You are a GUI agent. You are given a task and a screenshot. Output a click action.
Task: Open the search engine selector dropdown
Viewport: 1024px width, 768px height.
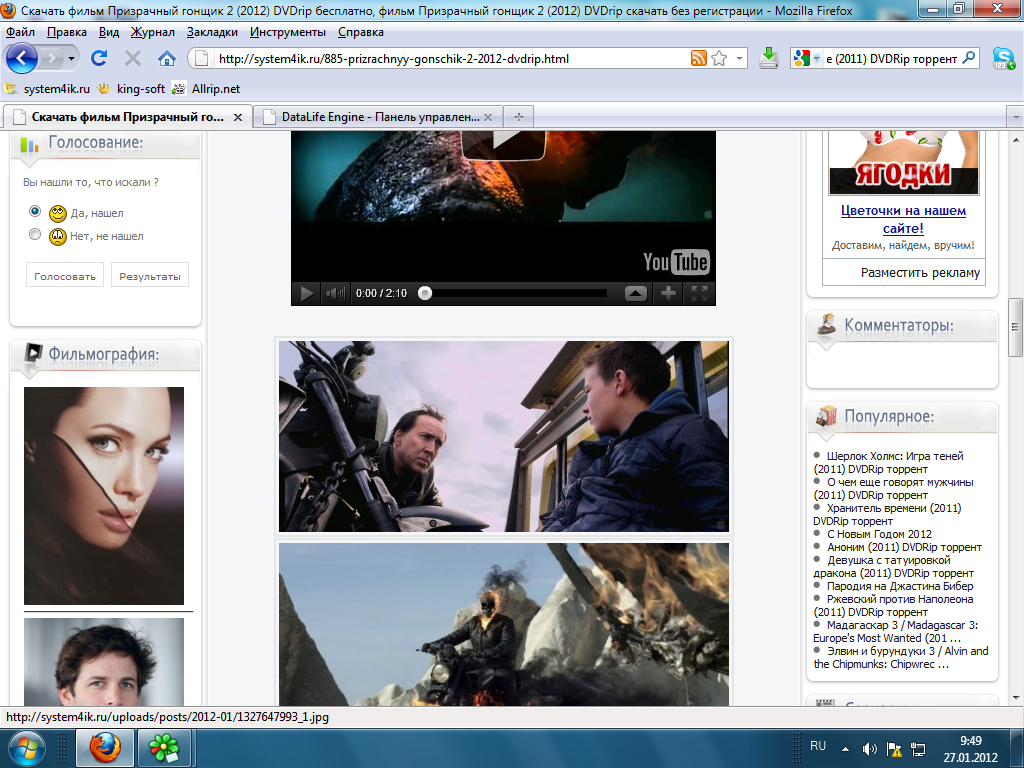pos(816,59)
